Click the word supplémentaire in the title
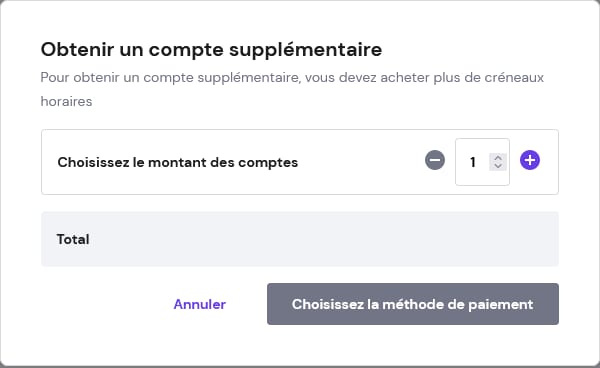Image resolution: width=600 pixels, height=368 pixels. click(x=305, y=50)
